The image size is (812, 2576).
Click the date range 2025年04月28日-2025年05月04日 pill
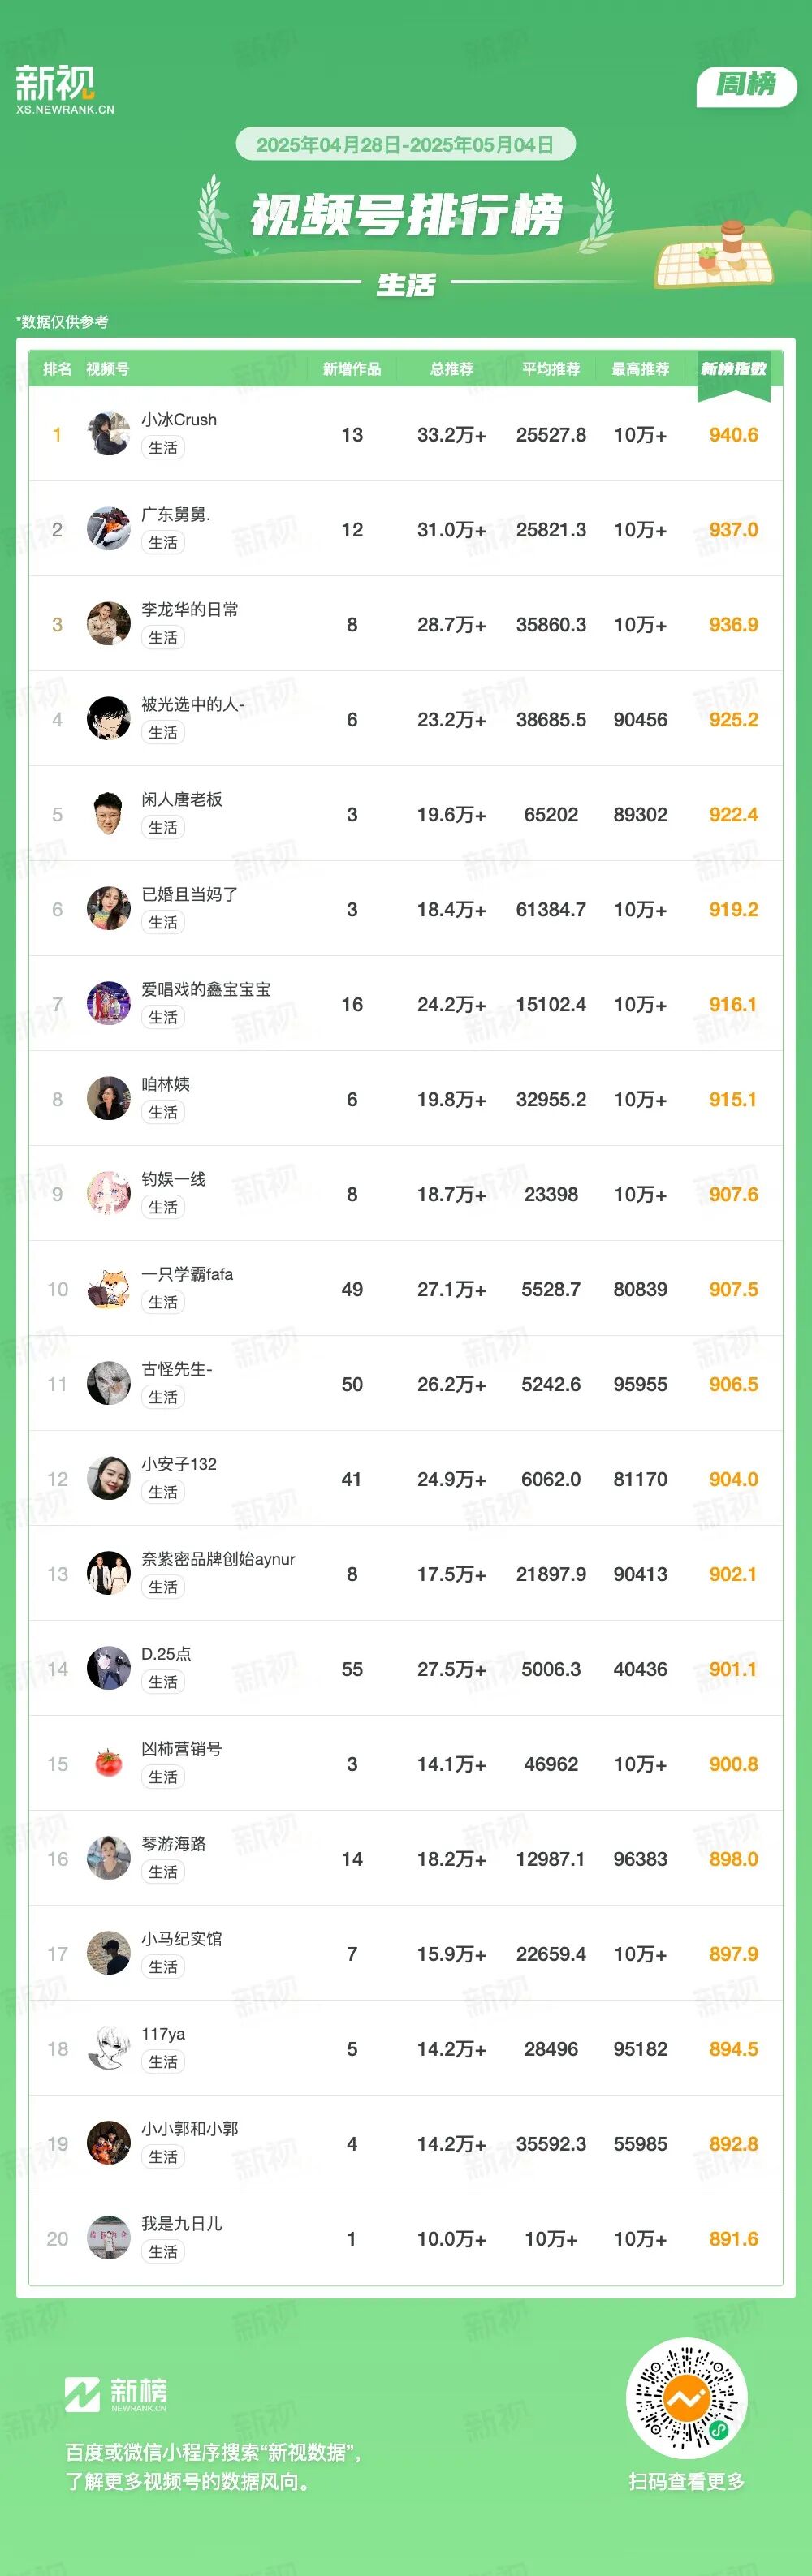(405, 144)
